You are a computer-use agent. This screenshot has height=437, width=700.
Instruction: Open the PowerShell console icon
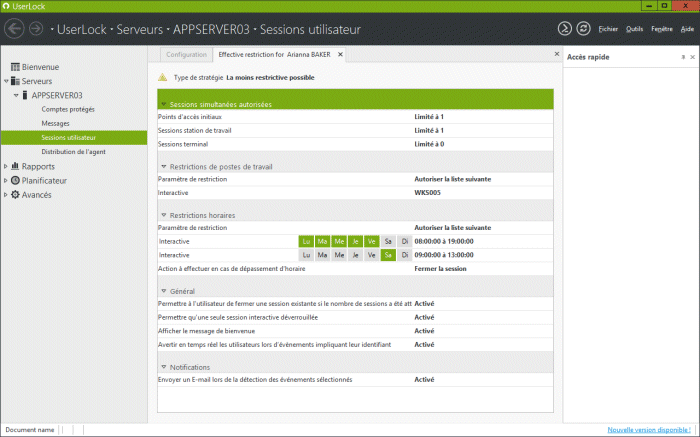[565, 29]
